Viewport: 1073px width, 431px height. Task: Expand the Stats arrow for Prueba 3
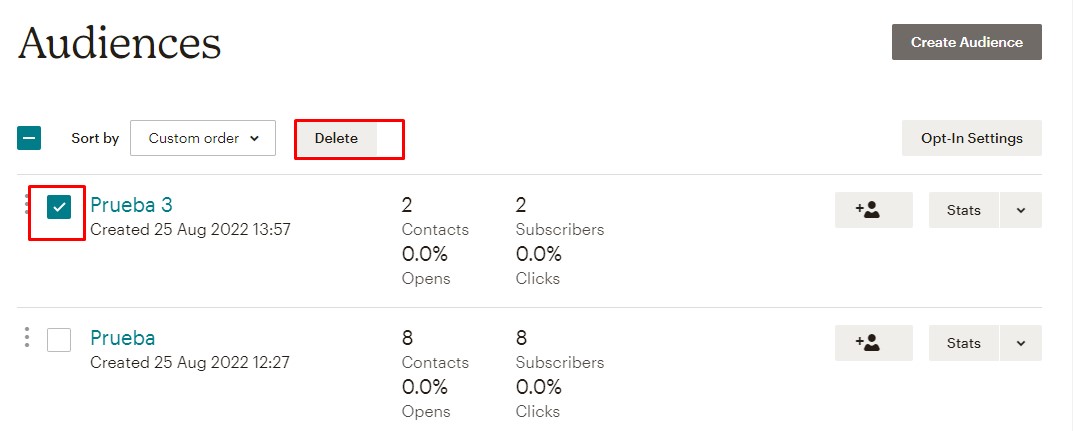[x=1021, y=210]
